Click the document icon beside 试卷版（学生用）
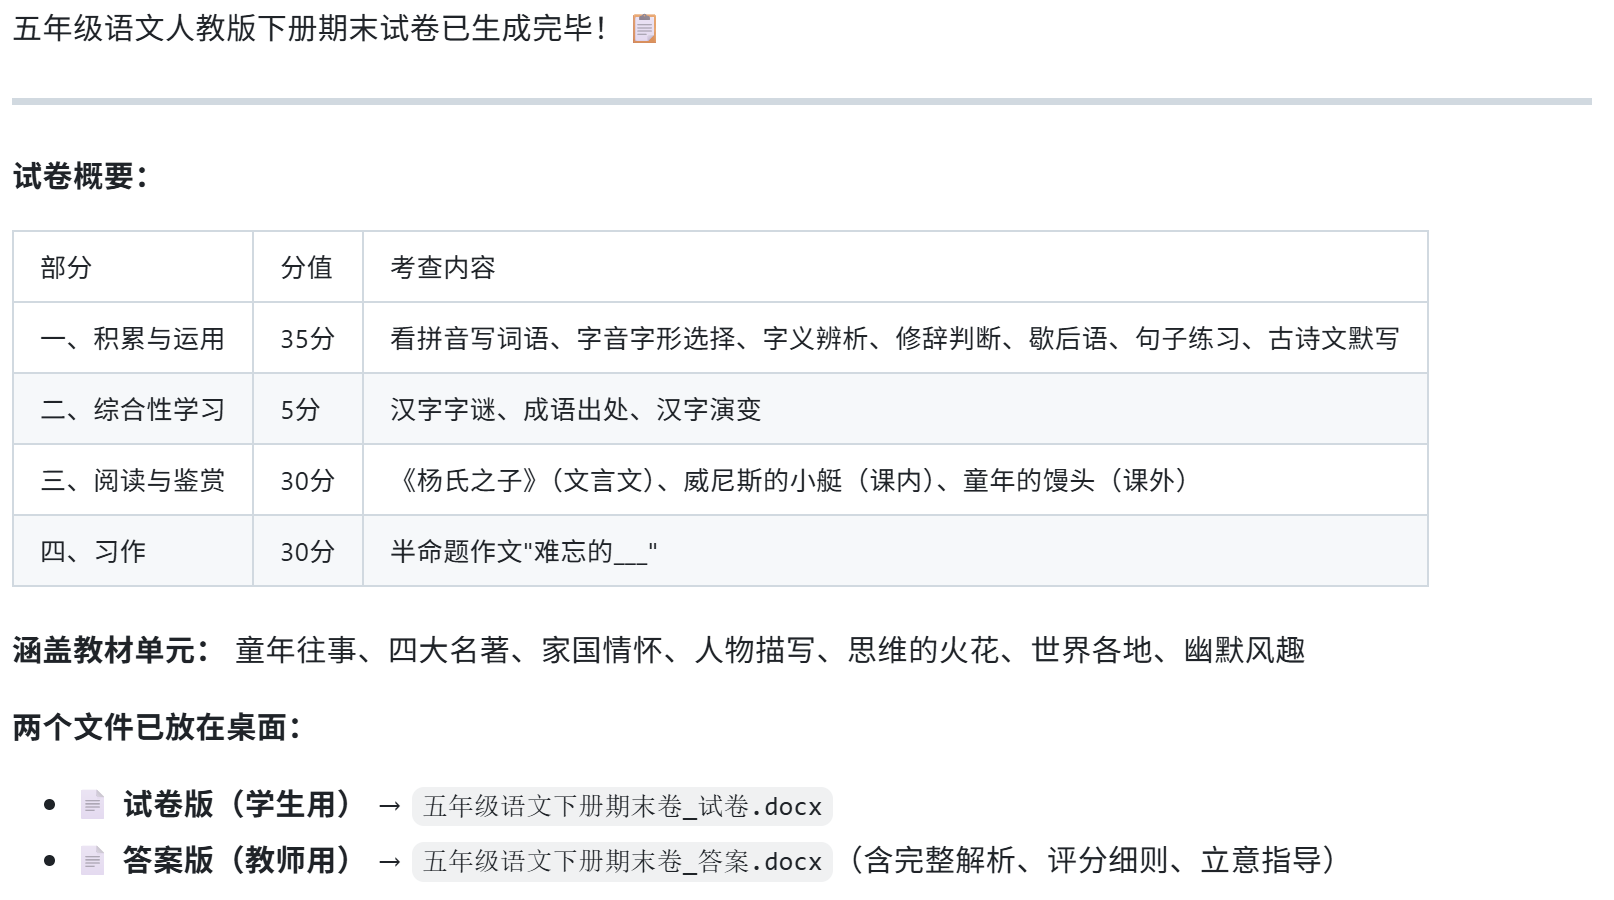The width and height of the screenshot is (1614, 900). click(x=92, y=805)
